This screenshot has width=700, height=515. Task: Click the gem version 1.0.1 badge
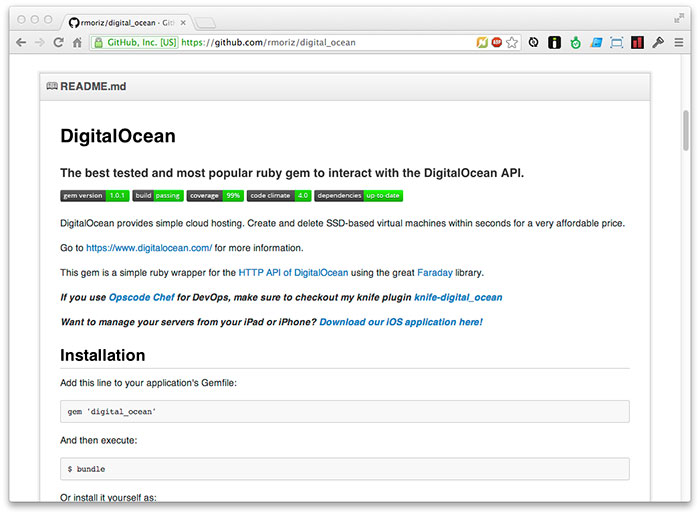coord(95,195)
